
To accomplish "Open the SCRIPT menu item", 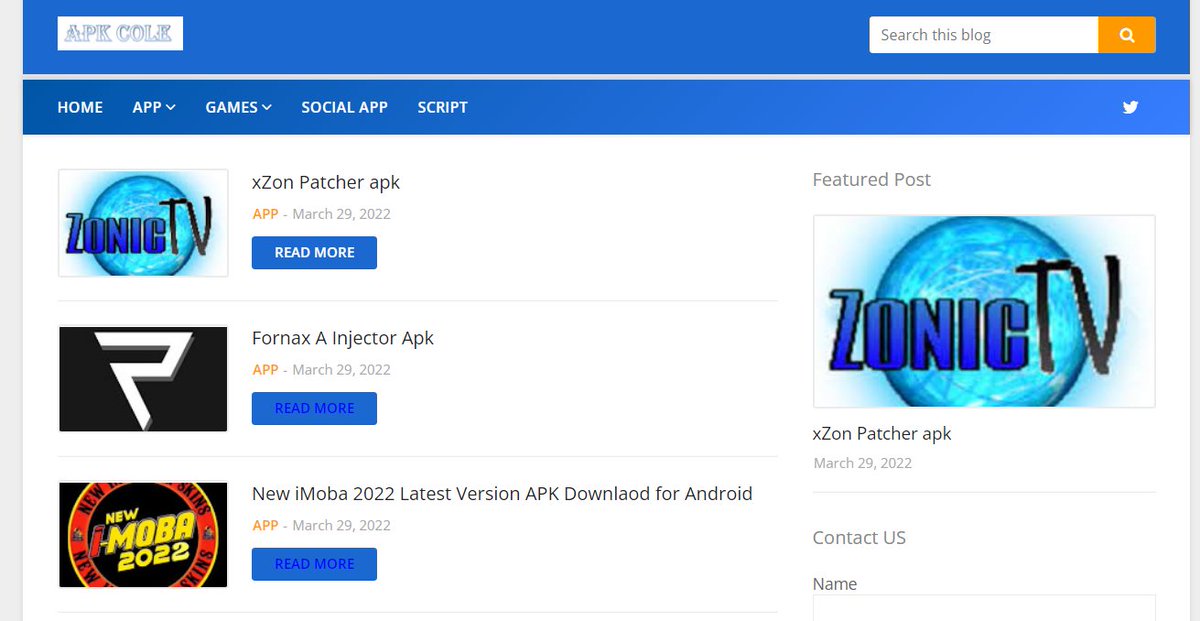I will 443,107.
